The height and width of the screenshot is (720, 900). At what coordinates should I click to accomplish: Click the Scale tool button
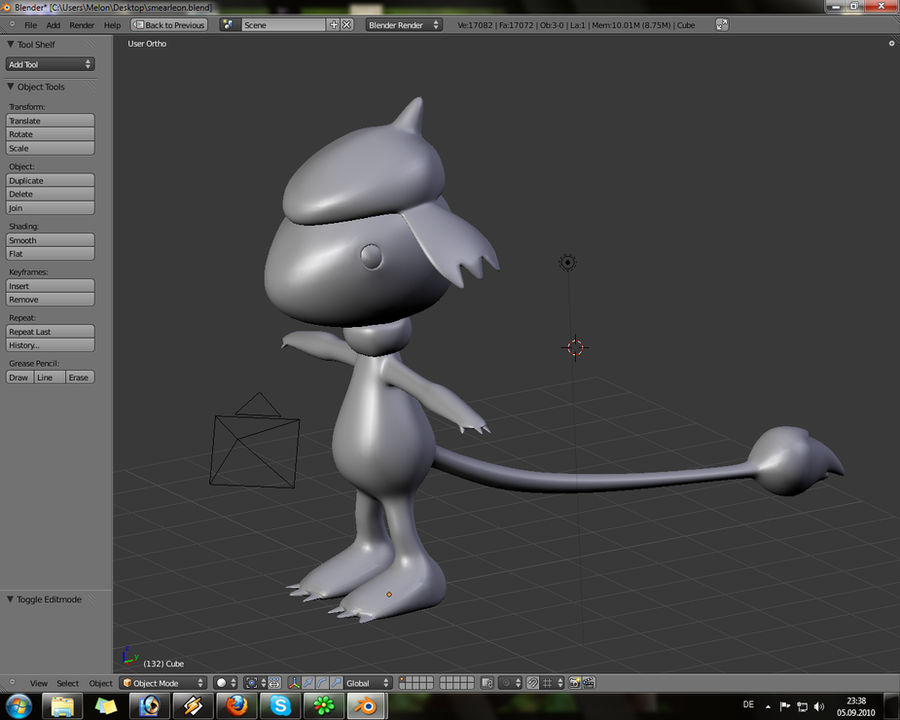[x=50, y=148]
